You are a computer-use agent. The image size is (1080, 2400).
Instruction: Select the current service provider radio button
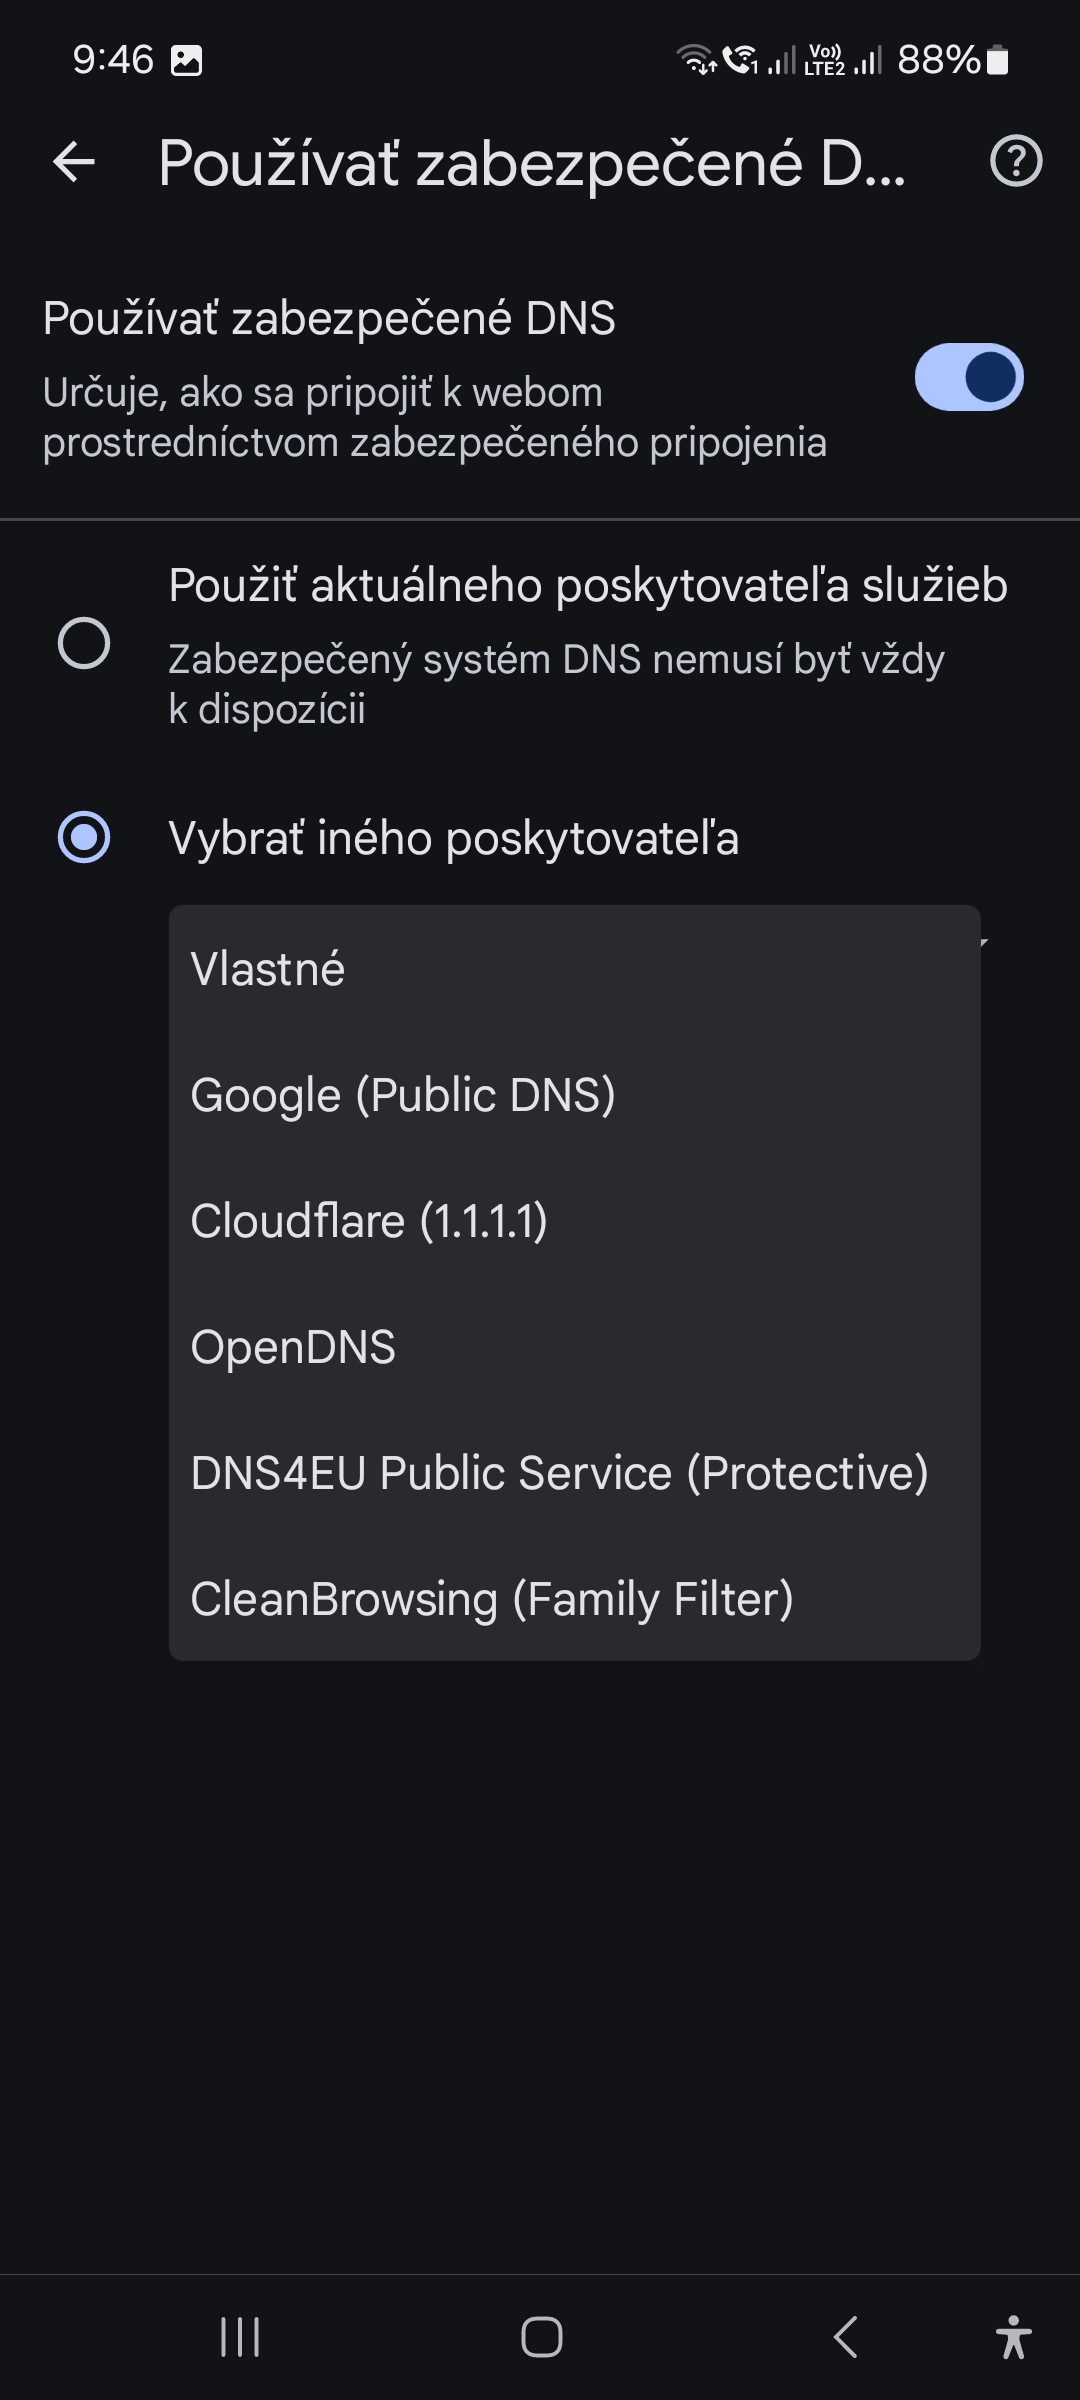point(84,643)
